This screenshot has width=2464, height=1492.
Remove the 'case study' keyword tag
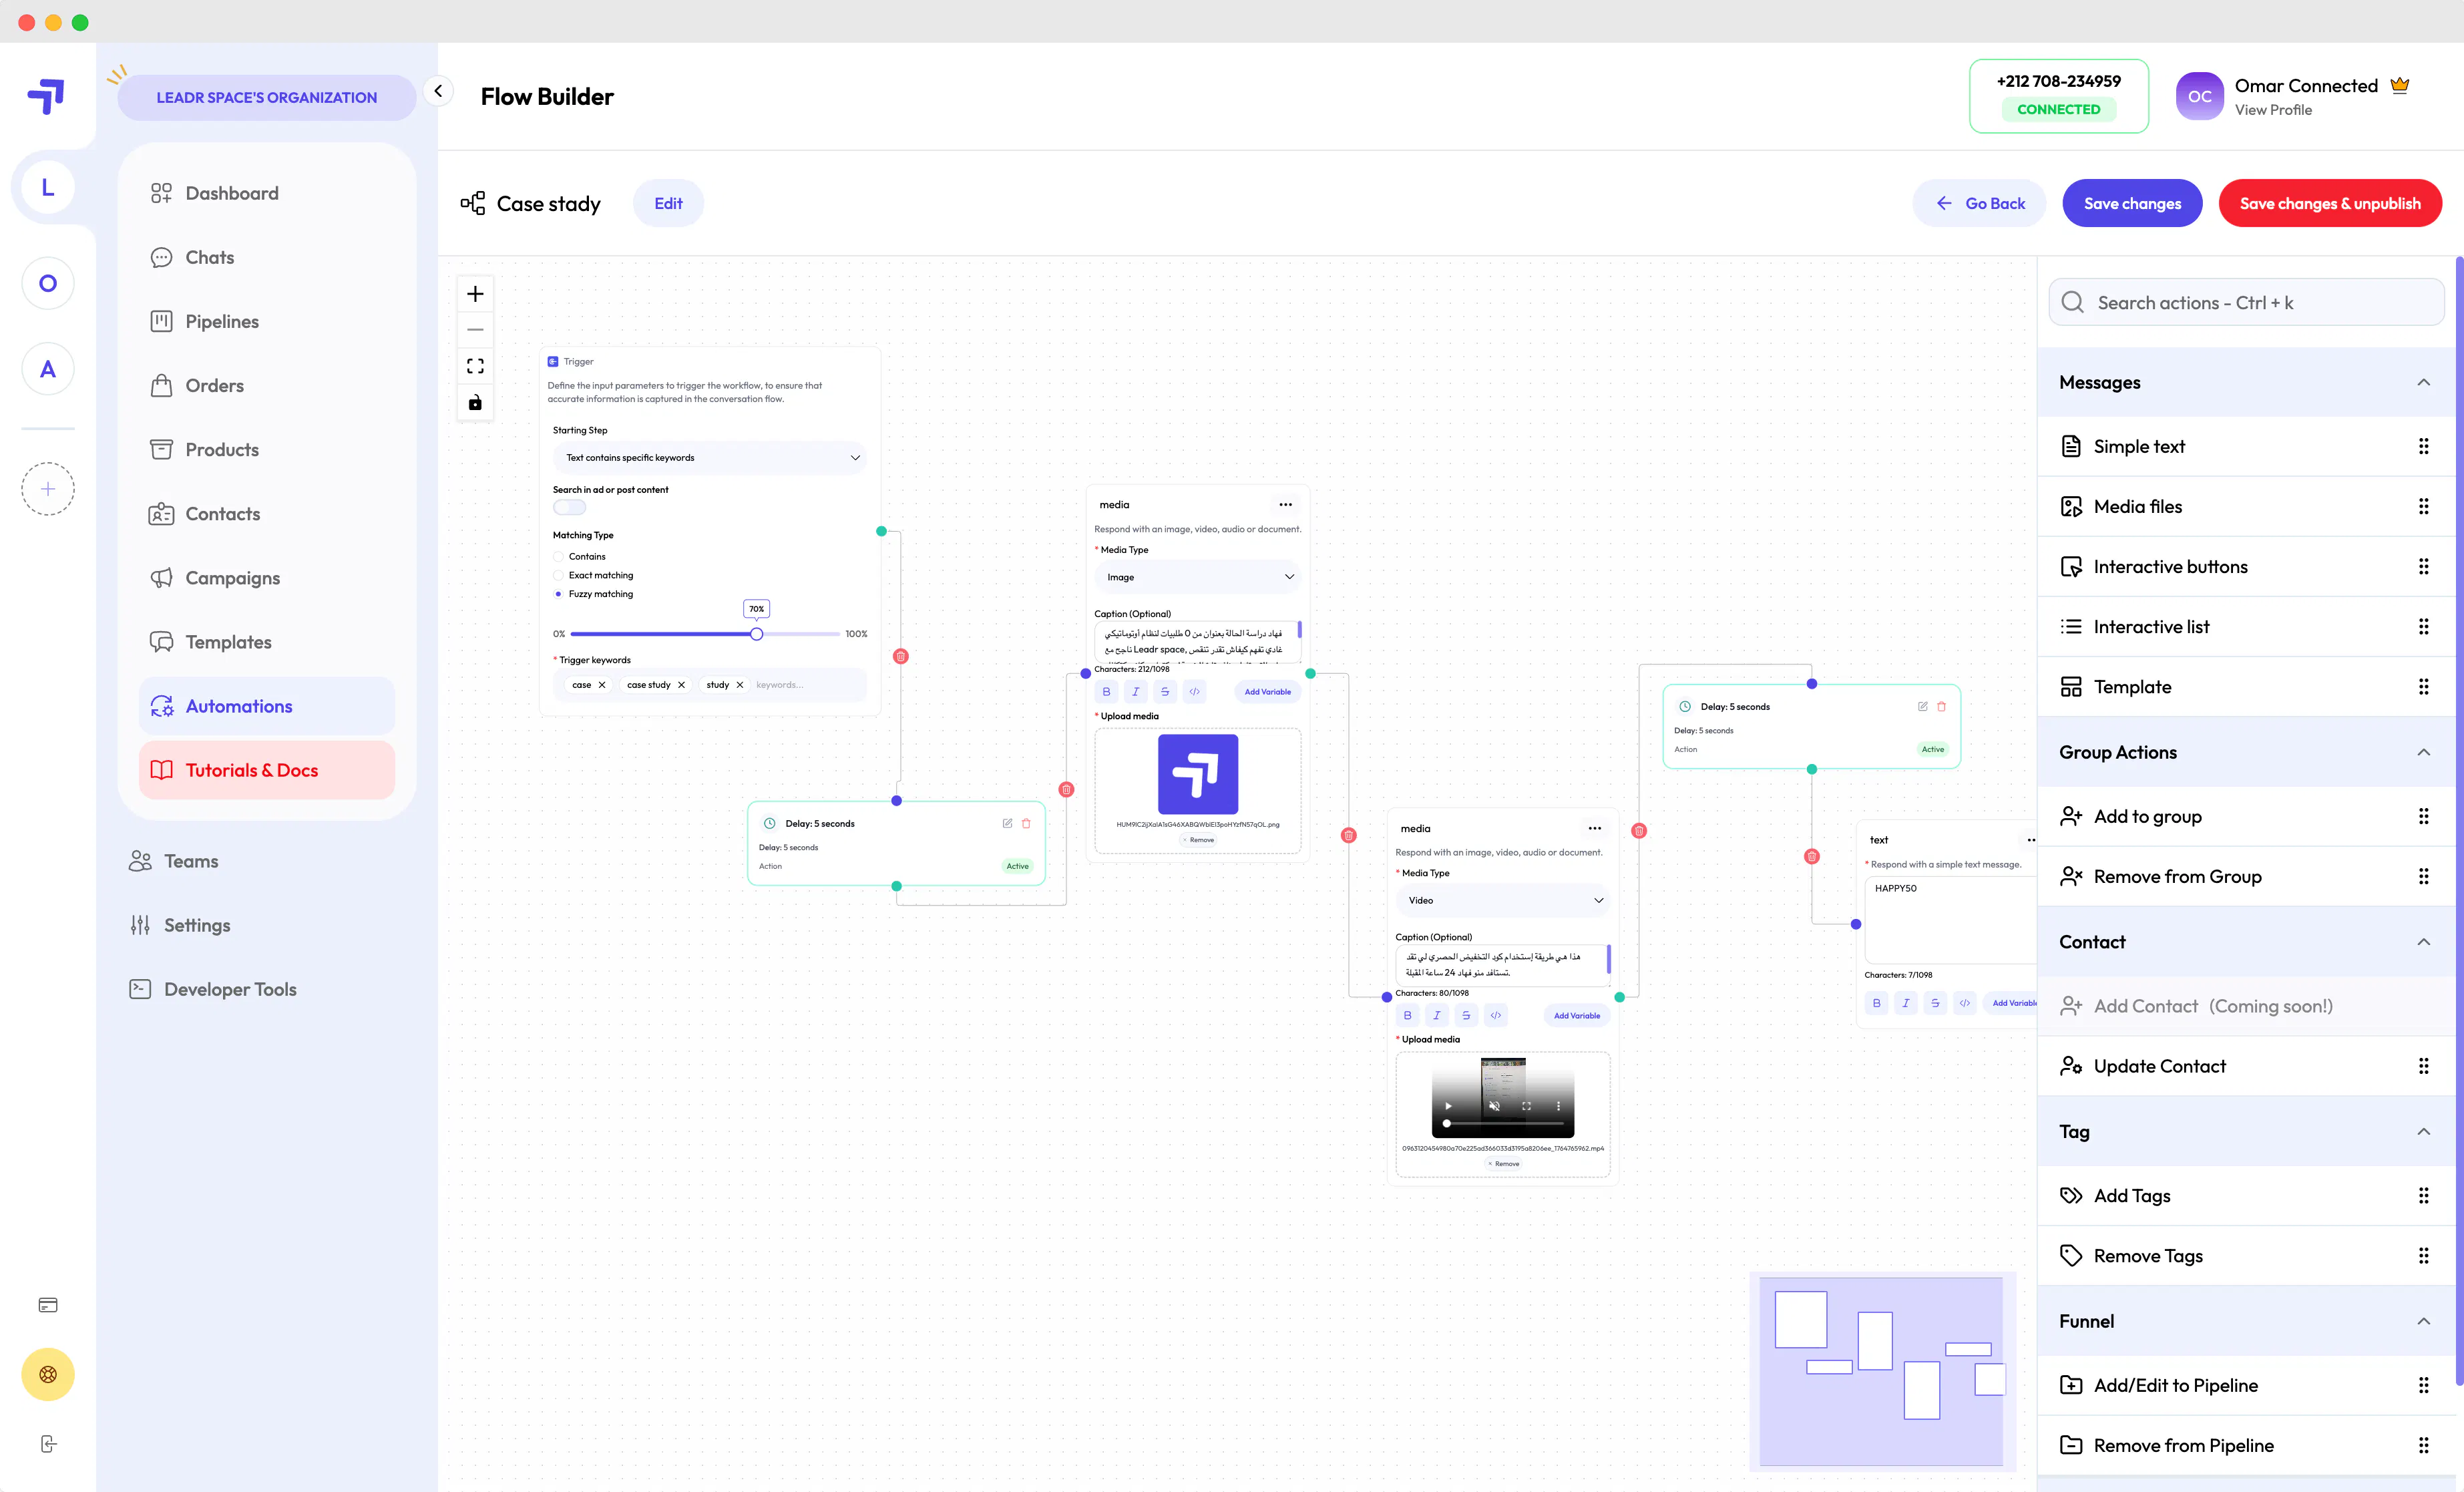681,685
